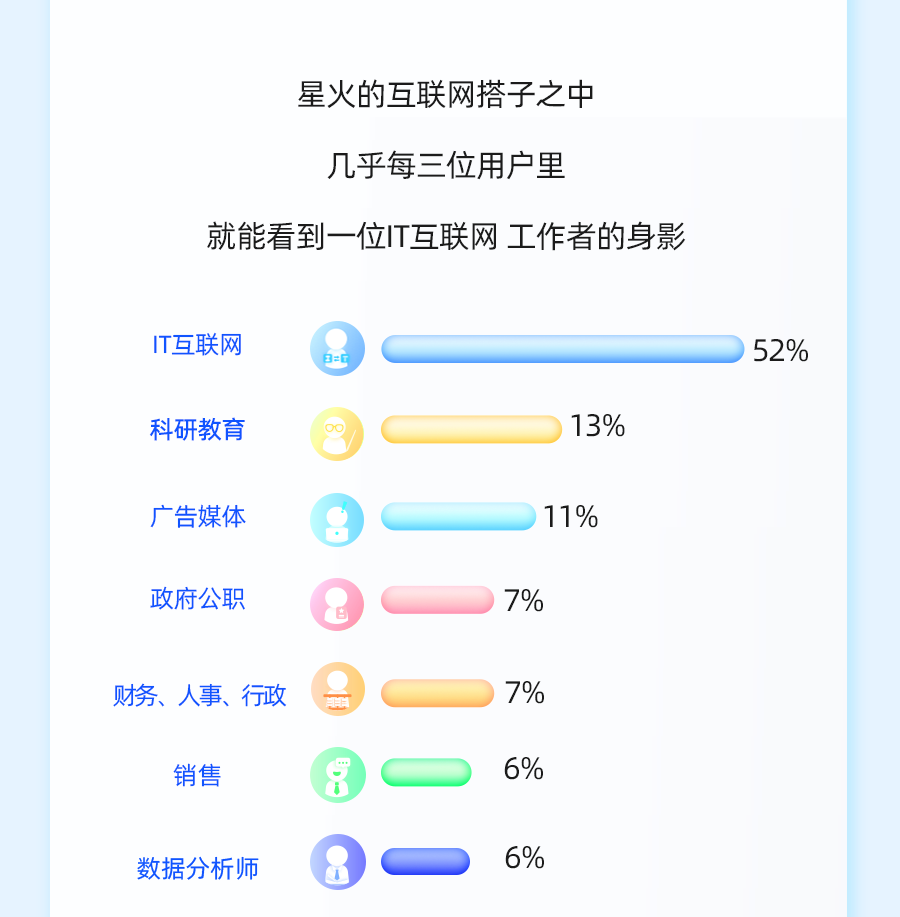The height and width of the screenshot is (917, 900).
Task: Select the 财务、人事、行政 label
Action: pyautogui.click(x=199, y=695)
